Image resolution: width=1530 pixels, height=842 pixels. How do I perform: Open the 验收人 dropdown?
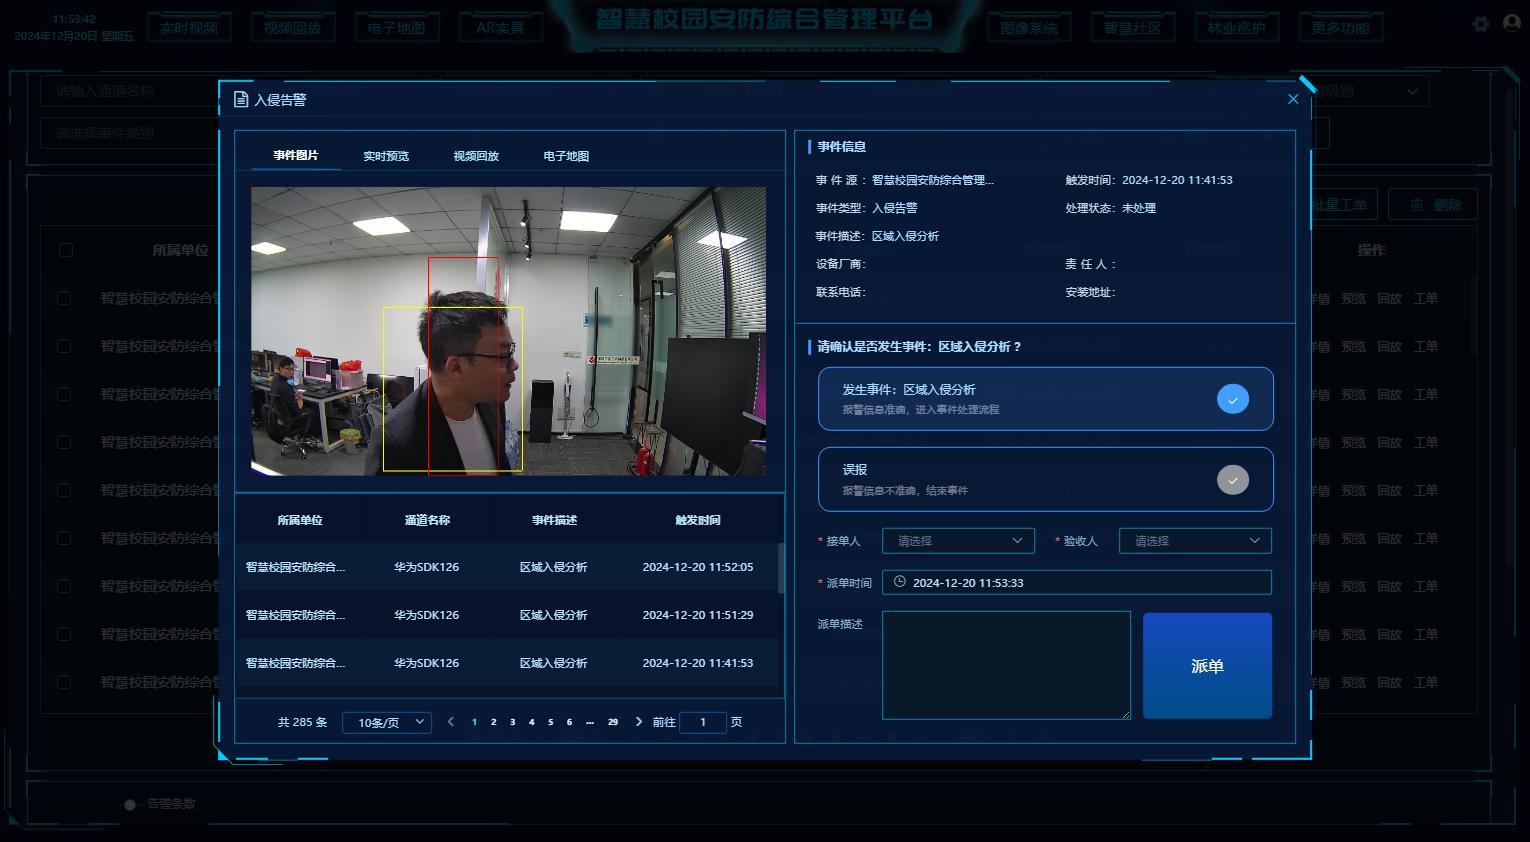click(1195, 541)
